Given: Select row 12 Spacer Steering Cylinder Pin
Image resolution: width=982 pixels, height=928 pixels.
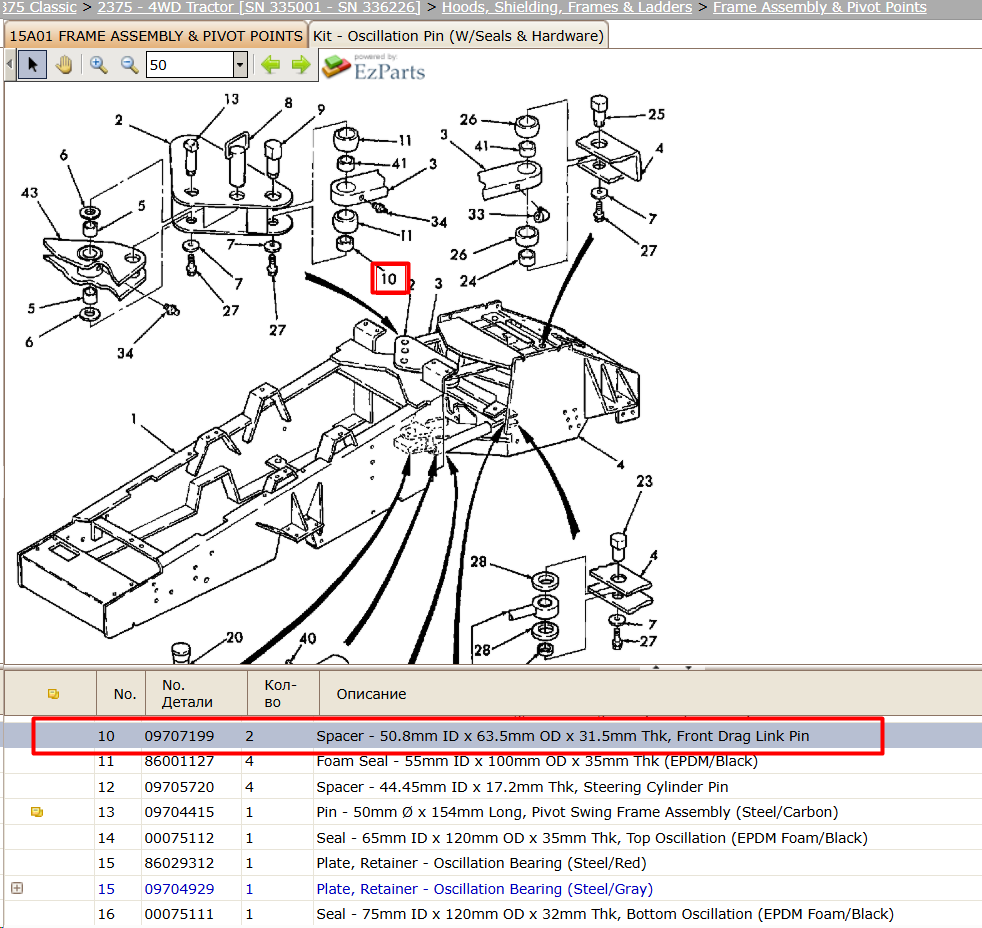Looking at the screenshot, I should tap(491, 786).
